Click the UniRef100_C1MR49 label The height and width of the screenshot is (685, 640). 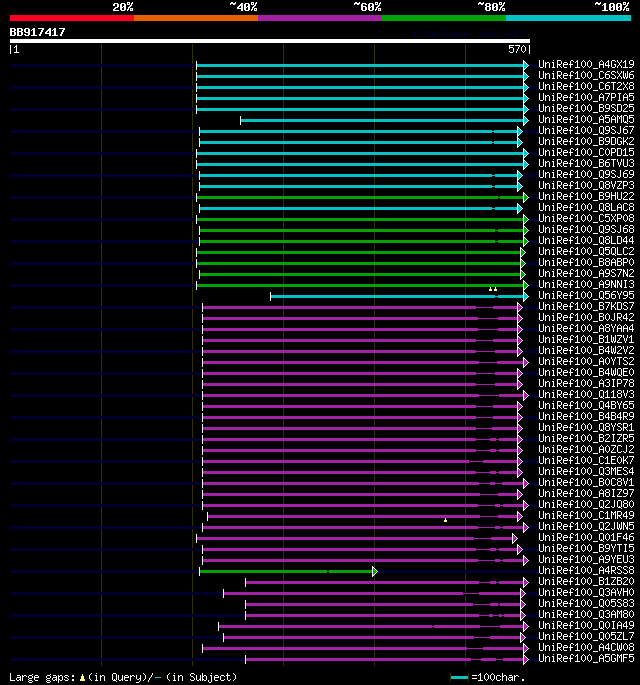click(x=586, y=515)
